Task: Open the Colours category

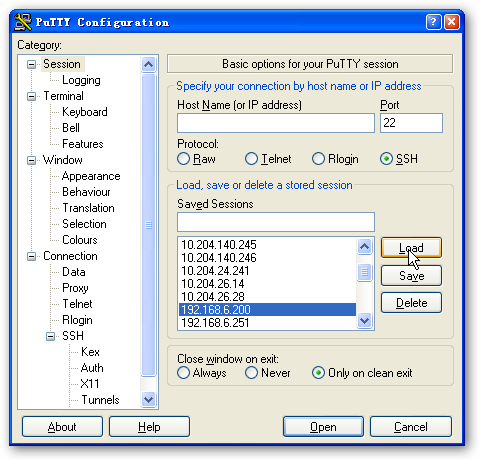Action: coord(80,240)
